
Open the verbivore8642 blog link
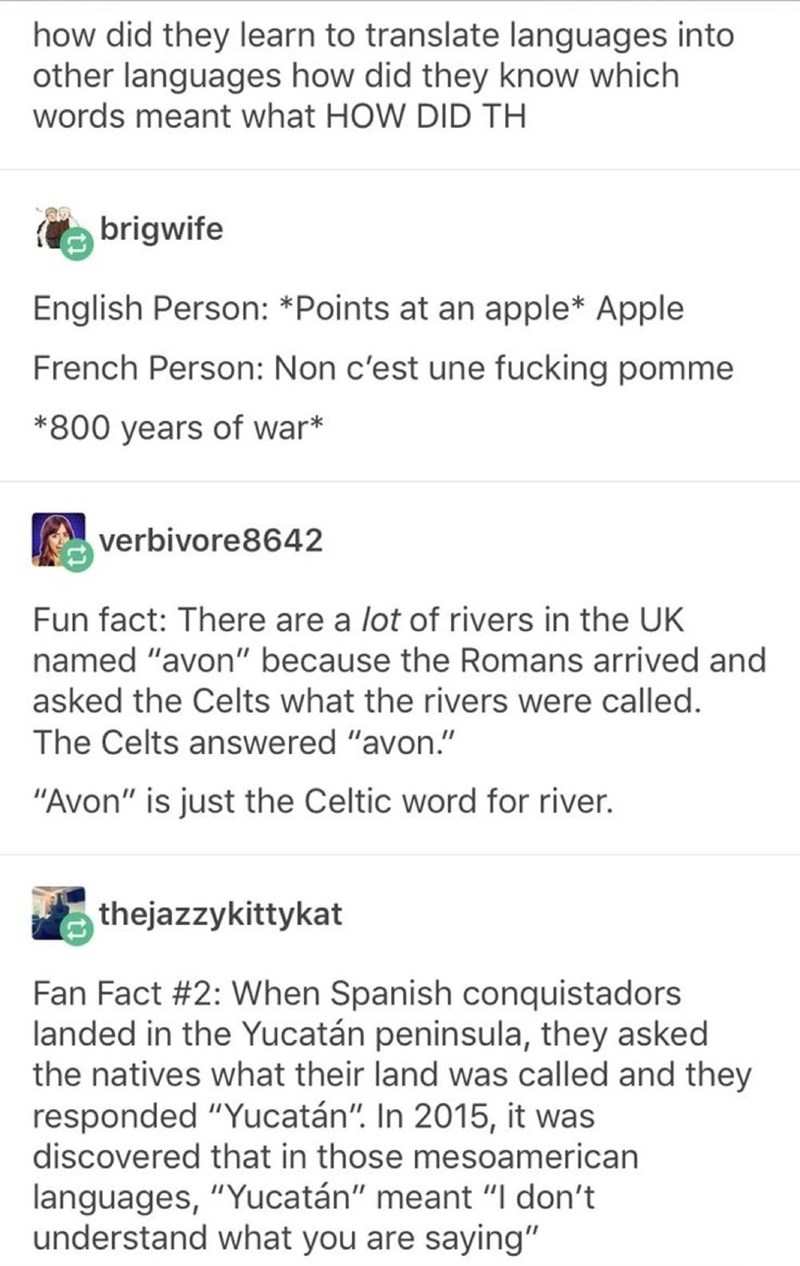coord(210,541)
